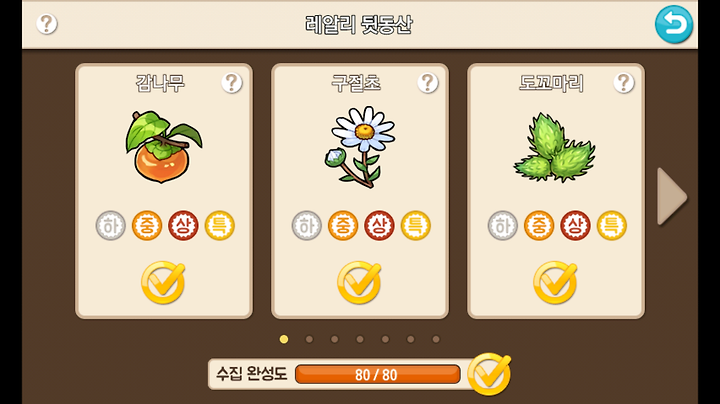This screenshot has height=404, width=720.
Task: Click the collection completion checkmark beside 80 / 80
Action: pos(489,374)
